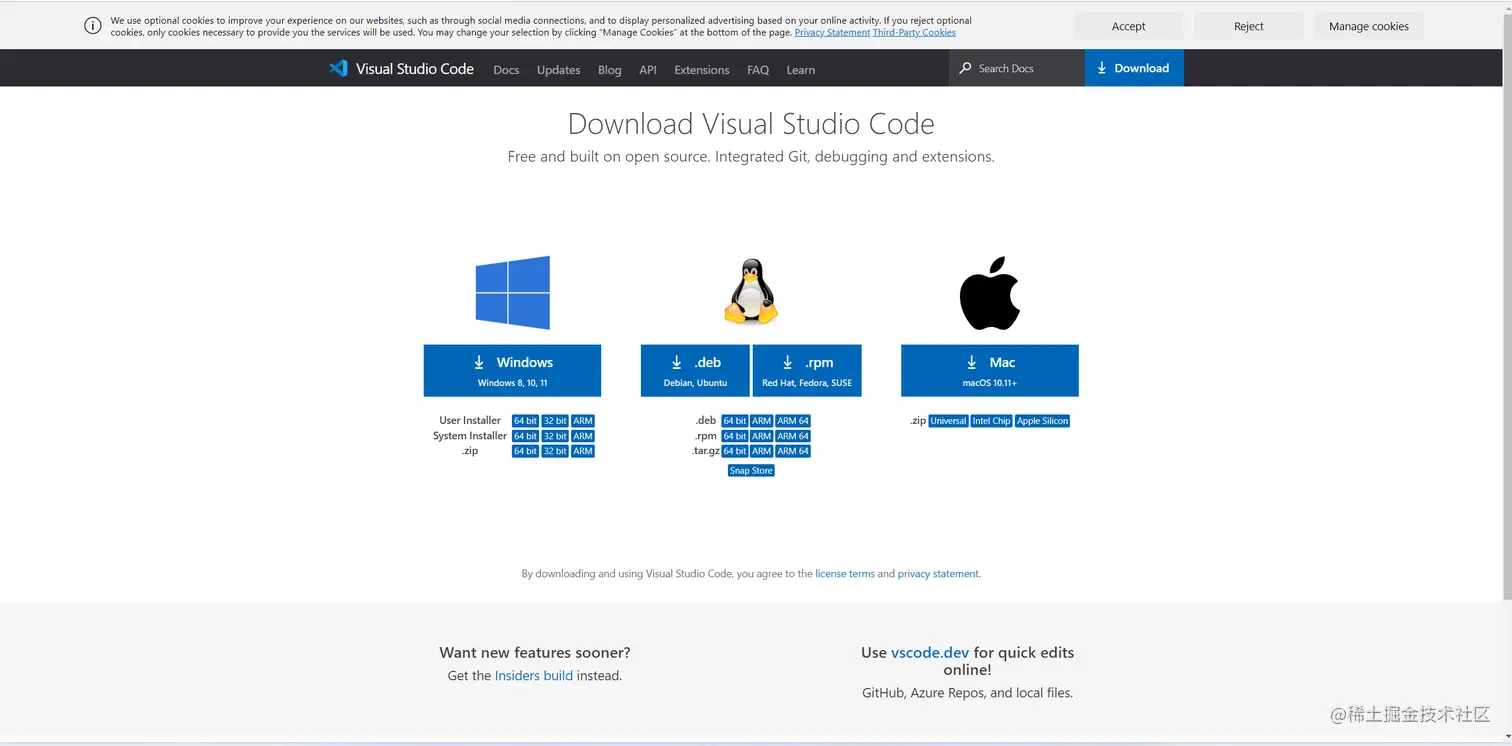The image size is (1512, 746).
Task: Visit the vscode.dev link
Action: point(930,653)
